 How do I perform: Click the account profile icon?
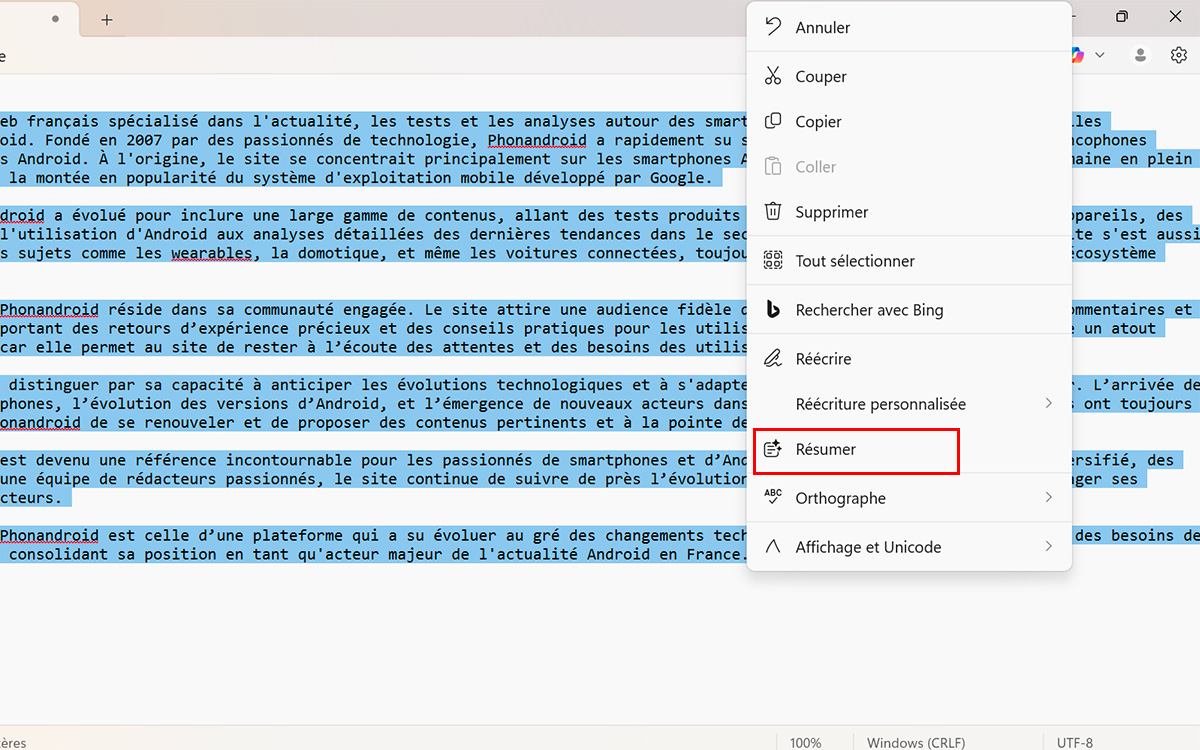tap(1140, 55)
